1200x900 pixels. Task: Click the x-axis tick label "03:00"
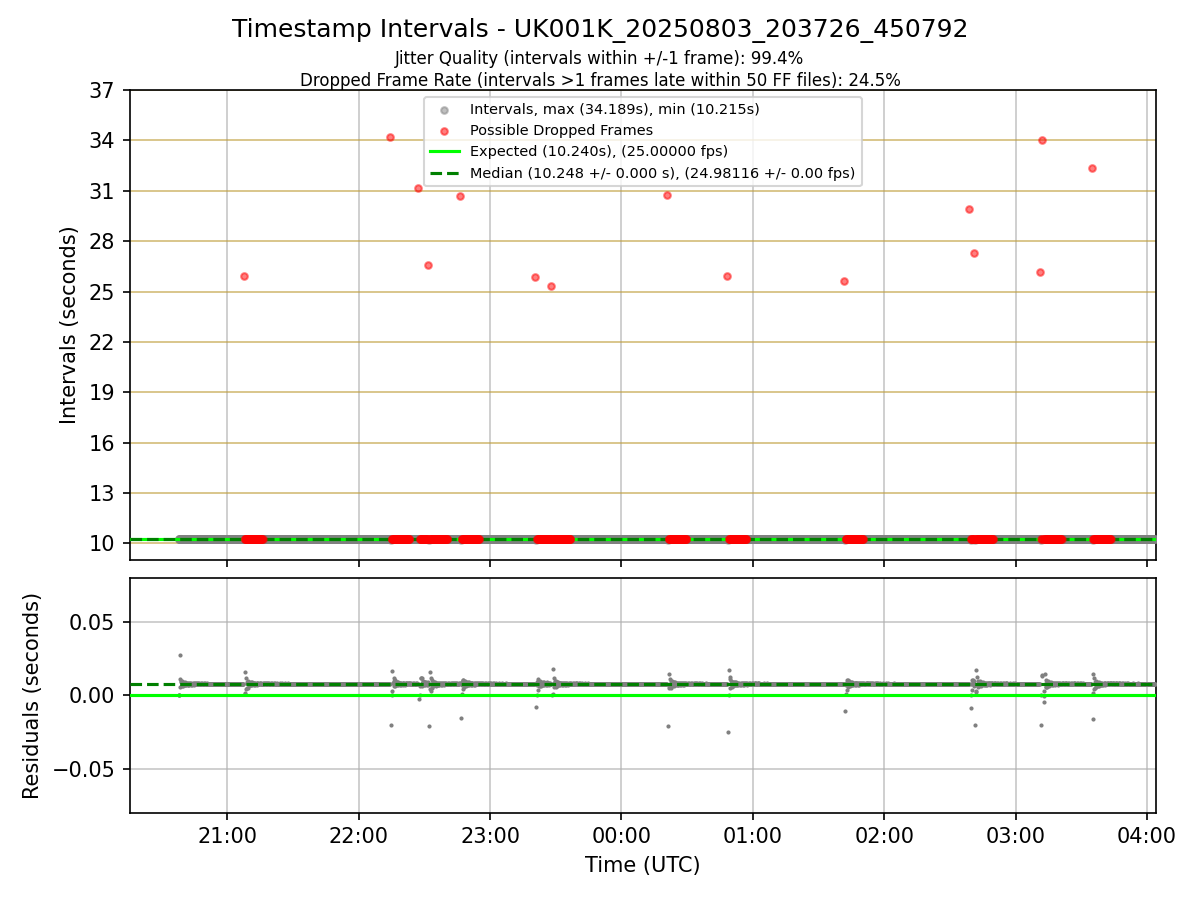(1016, 836)
